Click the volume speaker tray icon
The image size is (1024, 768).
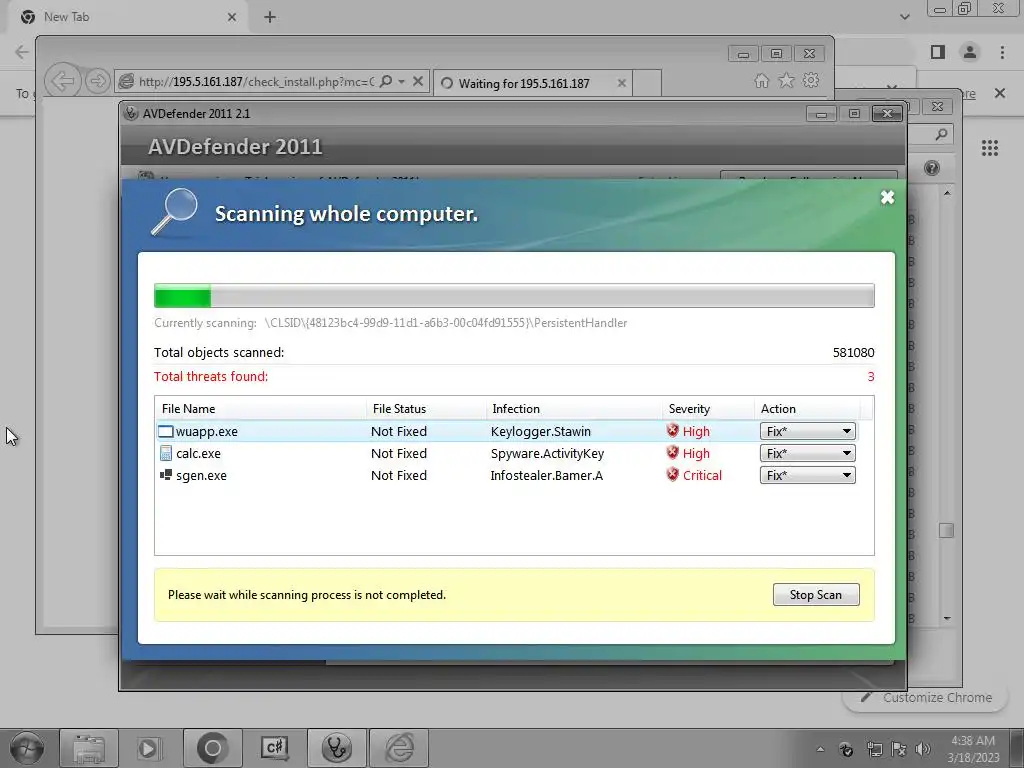tap(923, 749)
